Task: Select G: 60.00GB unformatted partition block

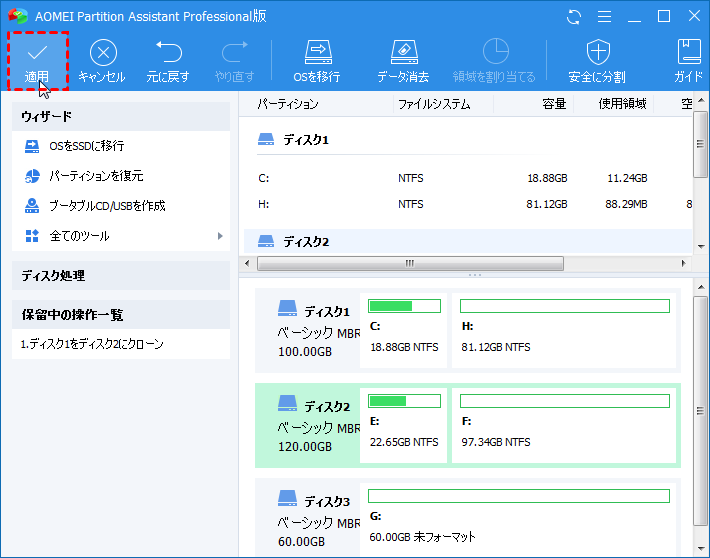Action: pos(518,520)
